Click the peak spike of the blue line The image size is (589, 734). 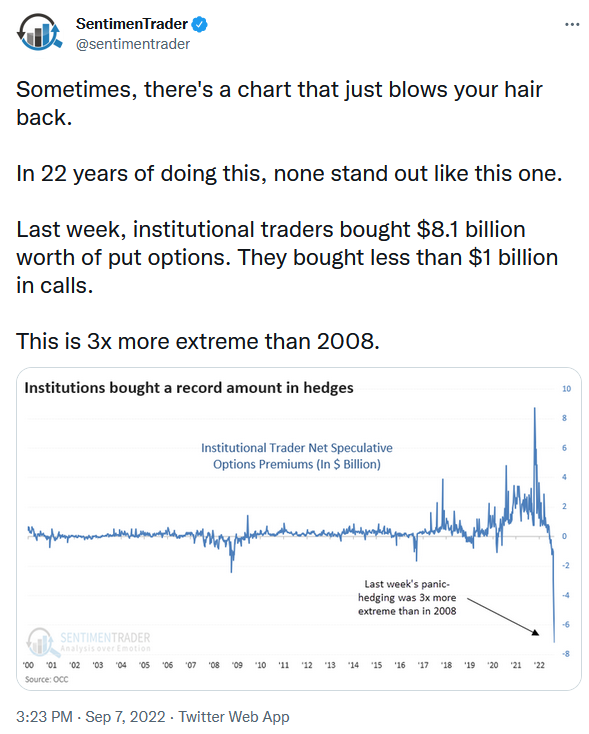[x=535, y=411]
